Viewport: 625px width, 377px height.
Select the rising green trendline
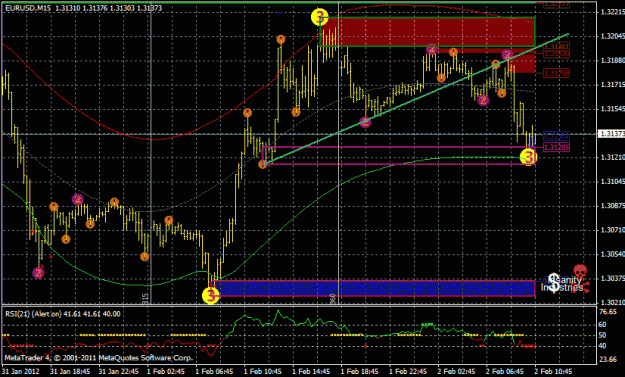pyautogui.click(x=416, y=98)
